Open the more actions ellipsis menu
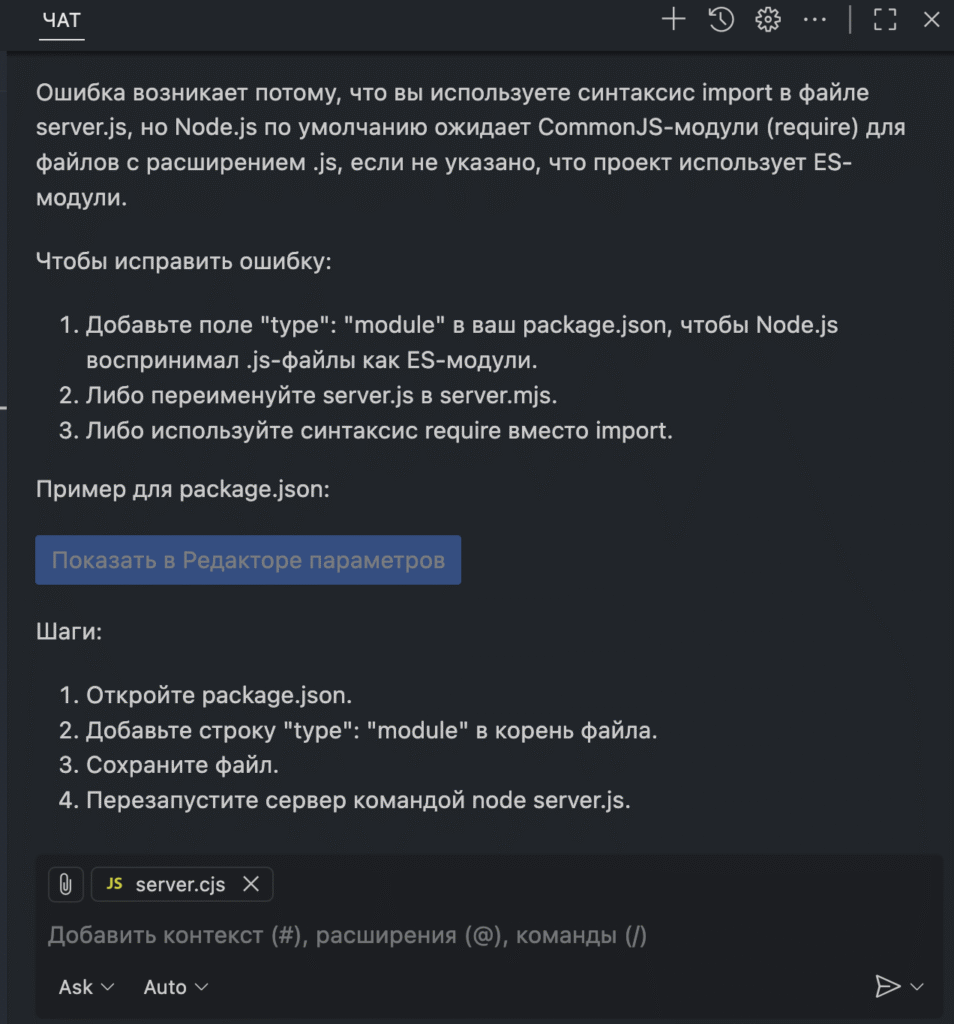The width and height of the screenshot is (954, 1024). 815,19
